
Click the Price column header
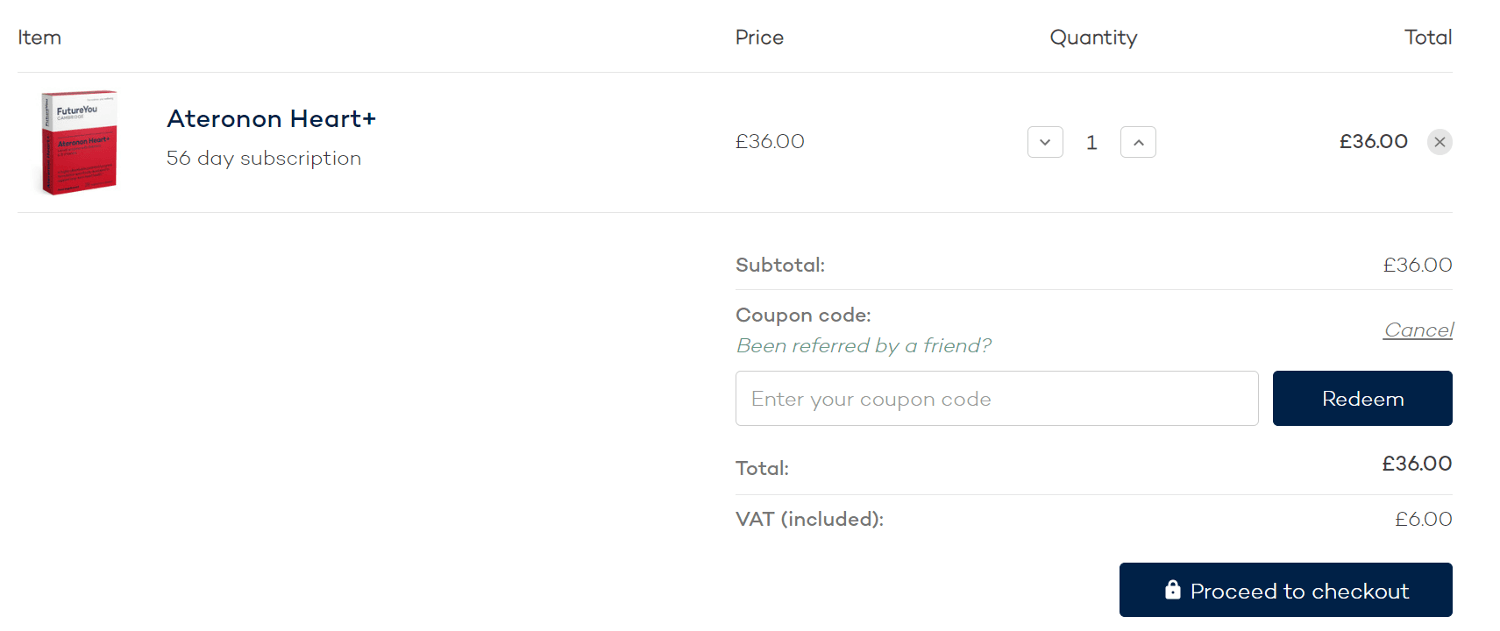pyautogui.click(x=759, y=37)
